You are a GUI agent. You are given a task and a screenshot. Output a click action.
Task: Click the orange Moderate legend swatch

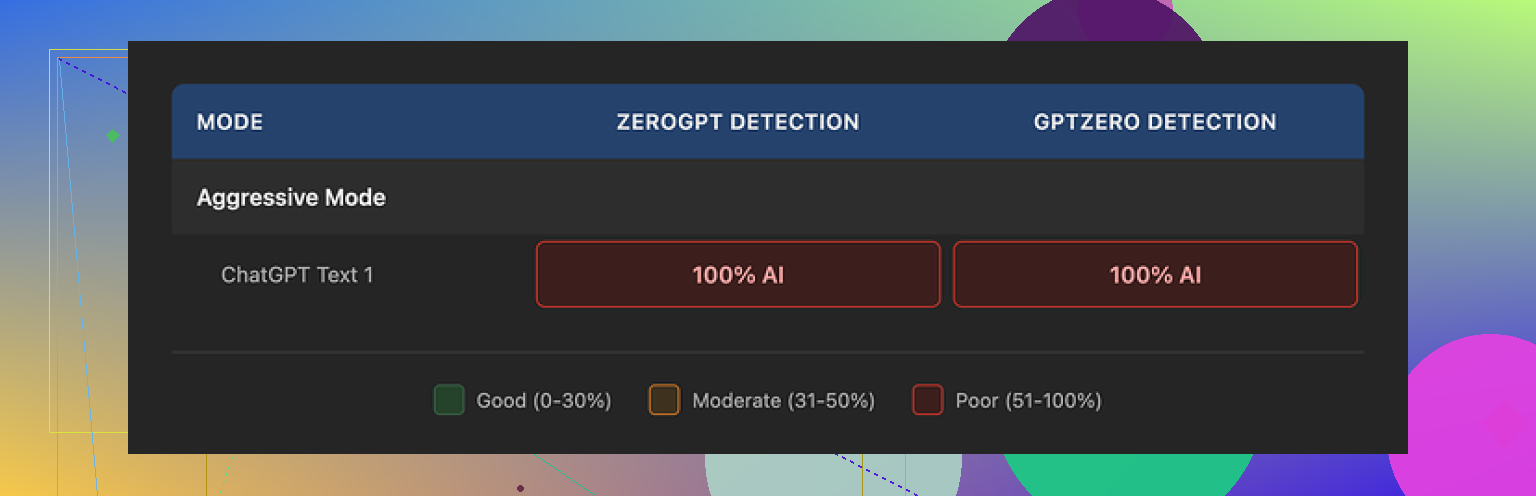pos(664,400)
